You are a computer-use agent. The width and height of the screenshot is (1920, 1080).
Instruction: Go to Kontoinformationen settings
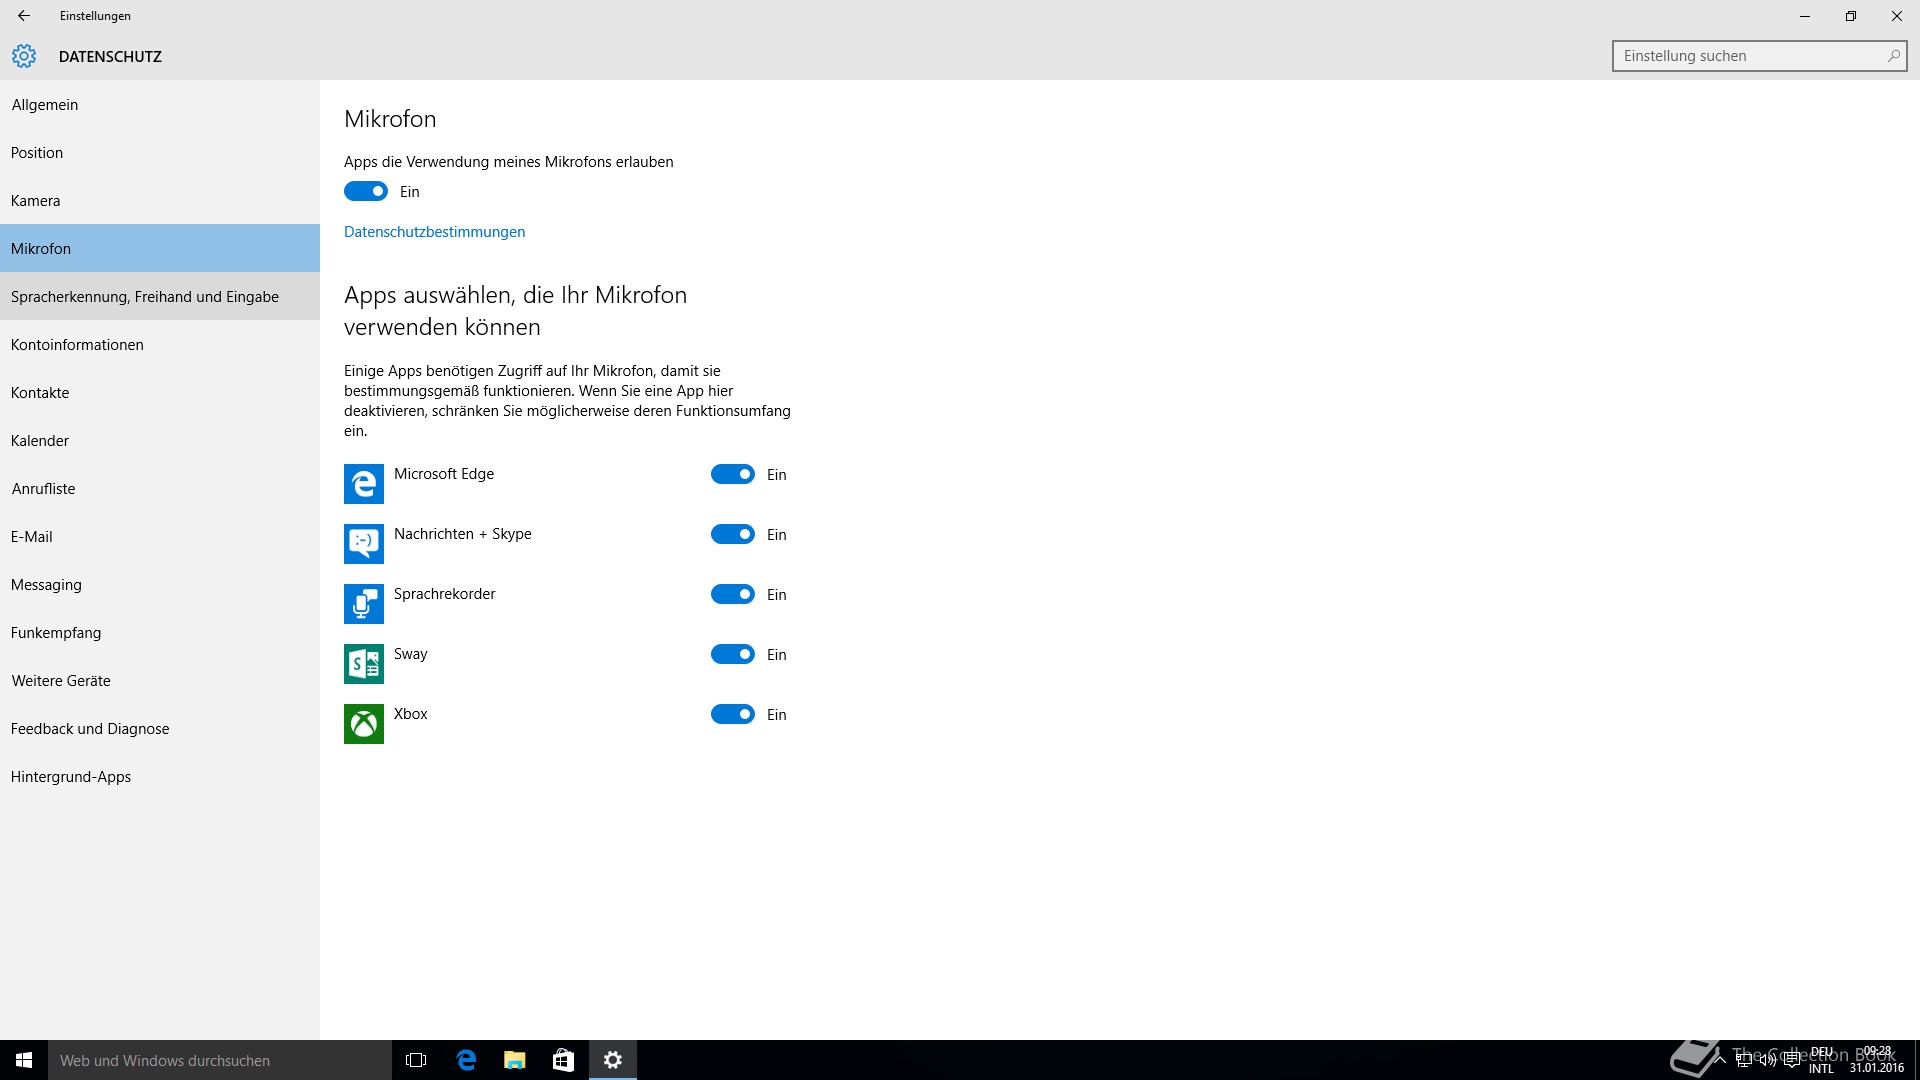160,344
